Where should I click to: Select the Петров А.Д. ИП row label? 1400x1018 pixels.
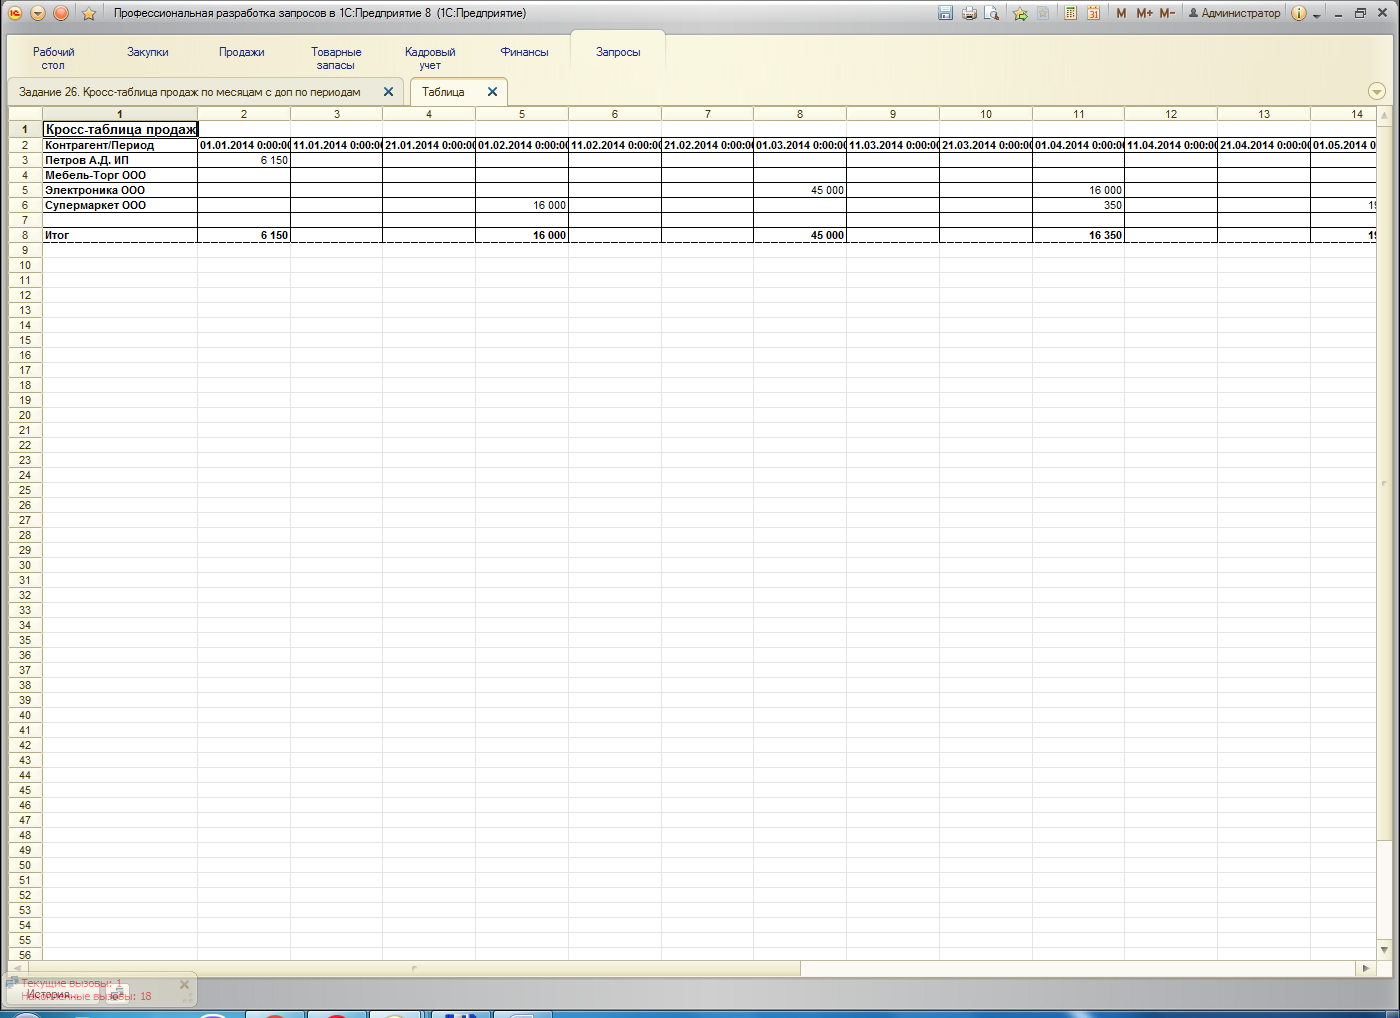point(120,160)
